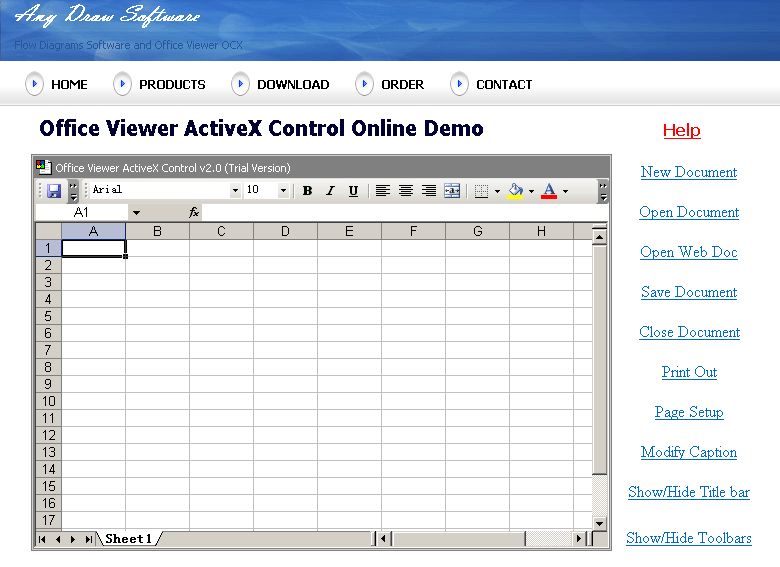Align cell text to the right
The image size is (780, 567).
[429, 191]
